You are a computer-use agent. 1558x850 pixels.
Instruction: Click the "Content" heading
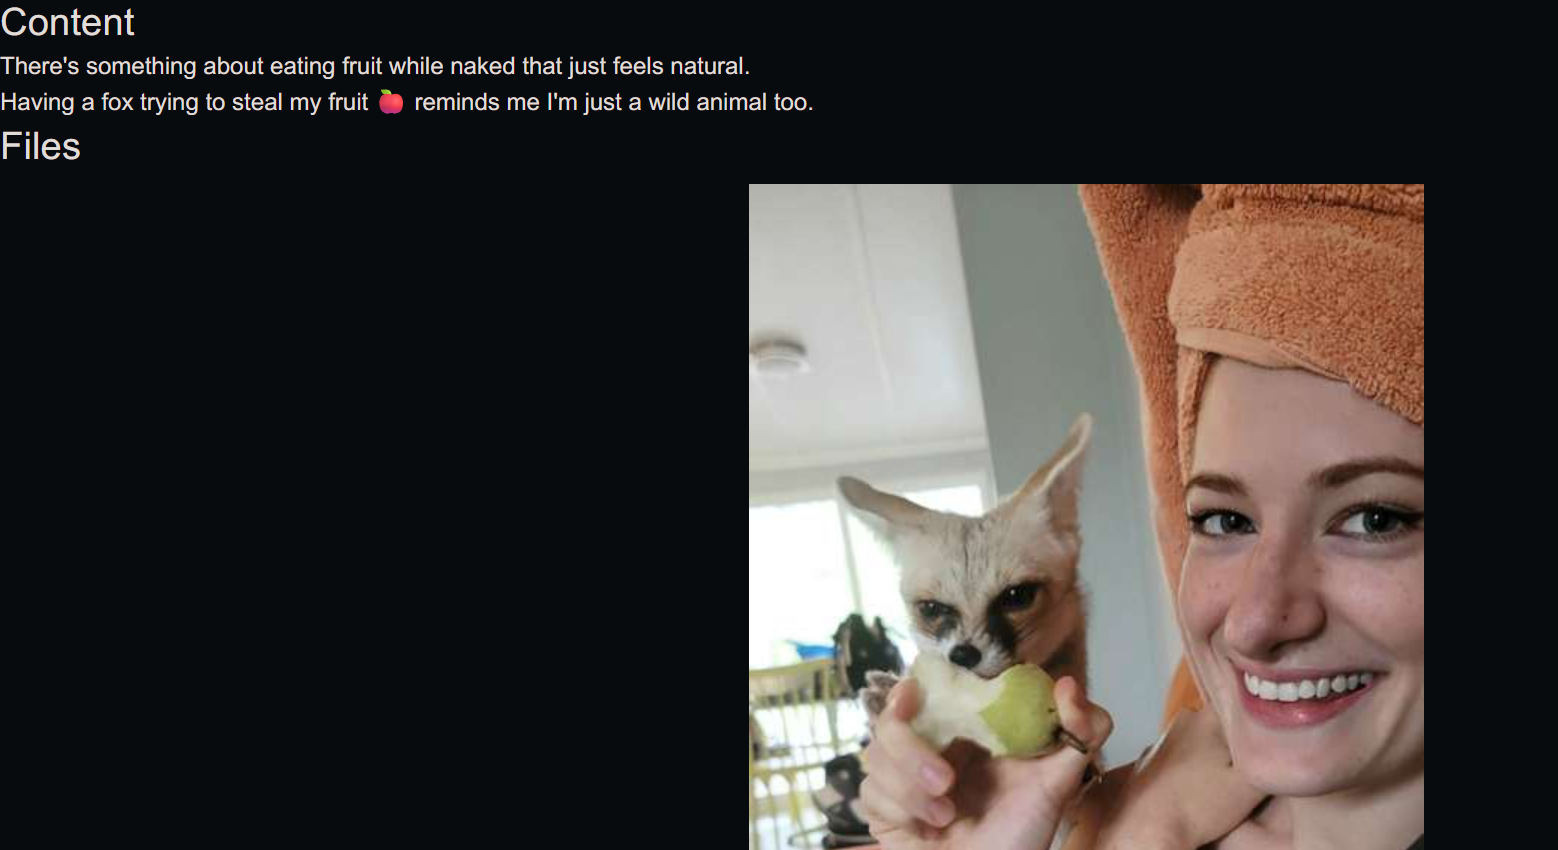click(67, 22)
